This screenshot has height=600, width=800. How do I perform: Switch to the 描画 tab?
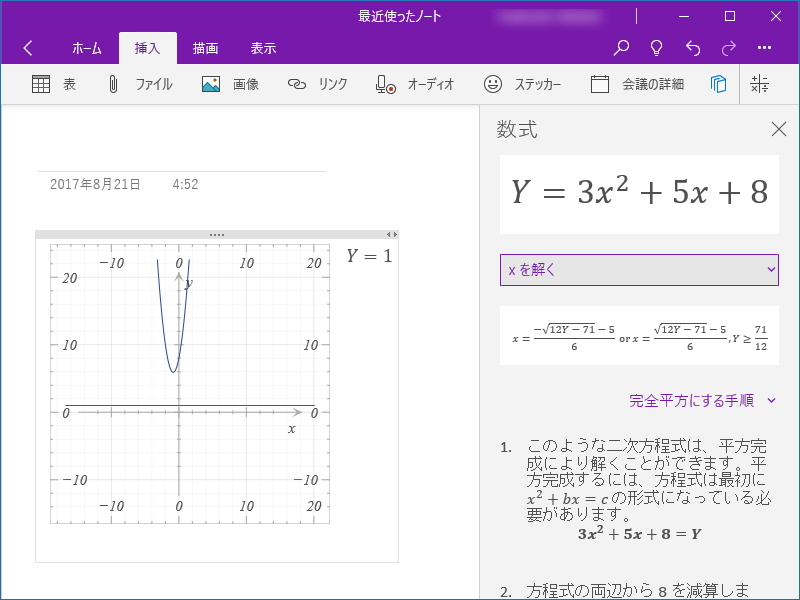205,47
